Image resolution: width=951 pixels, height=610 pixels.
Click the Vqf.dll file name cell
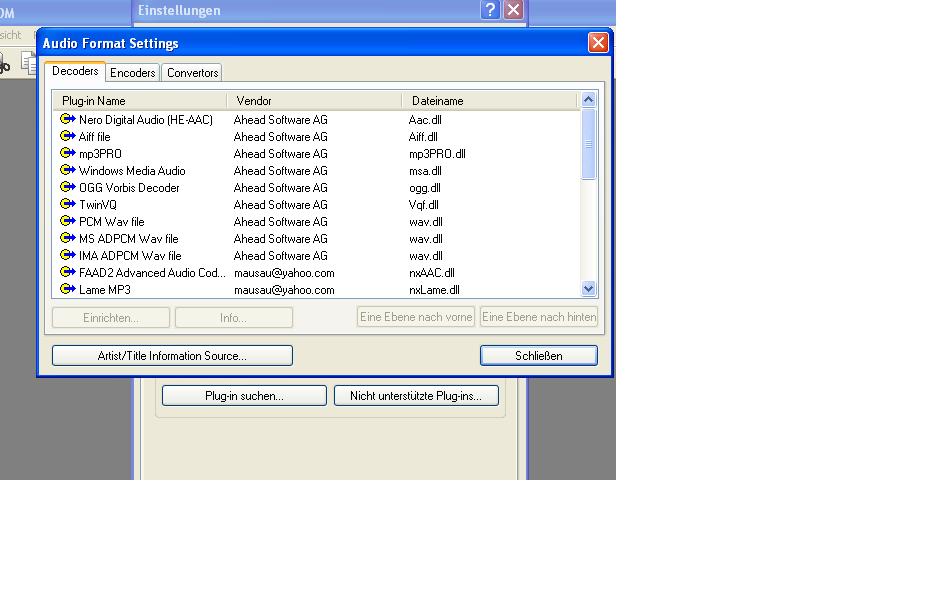423,204
